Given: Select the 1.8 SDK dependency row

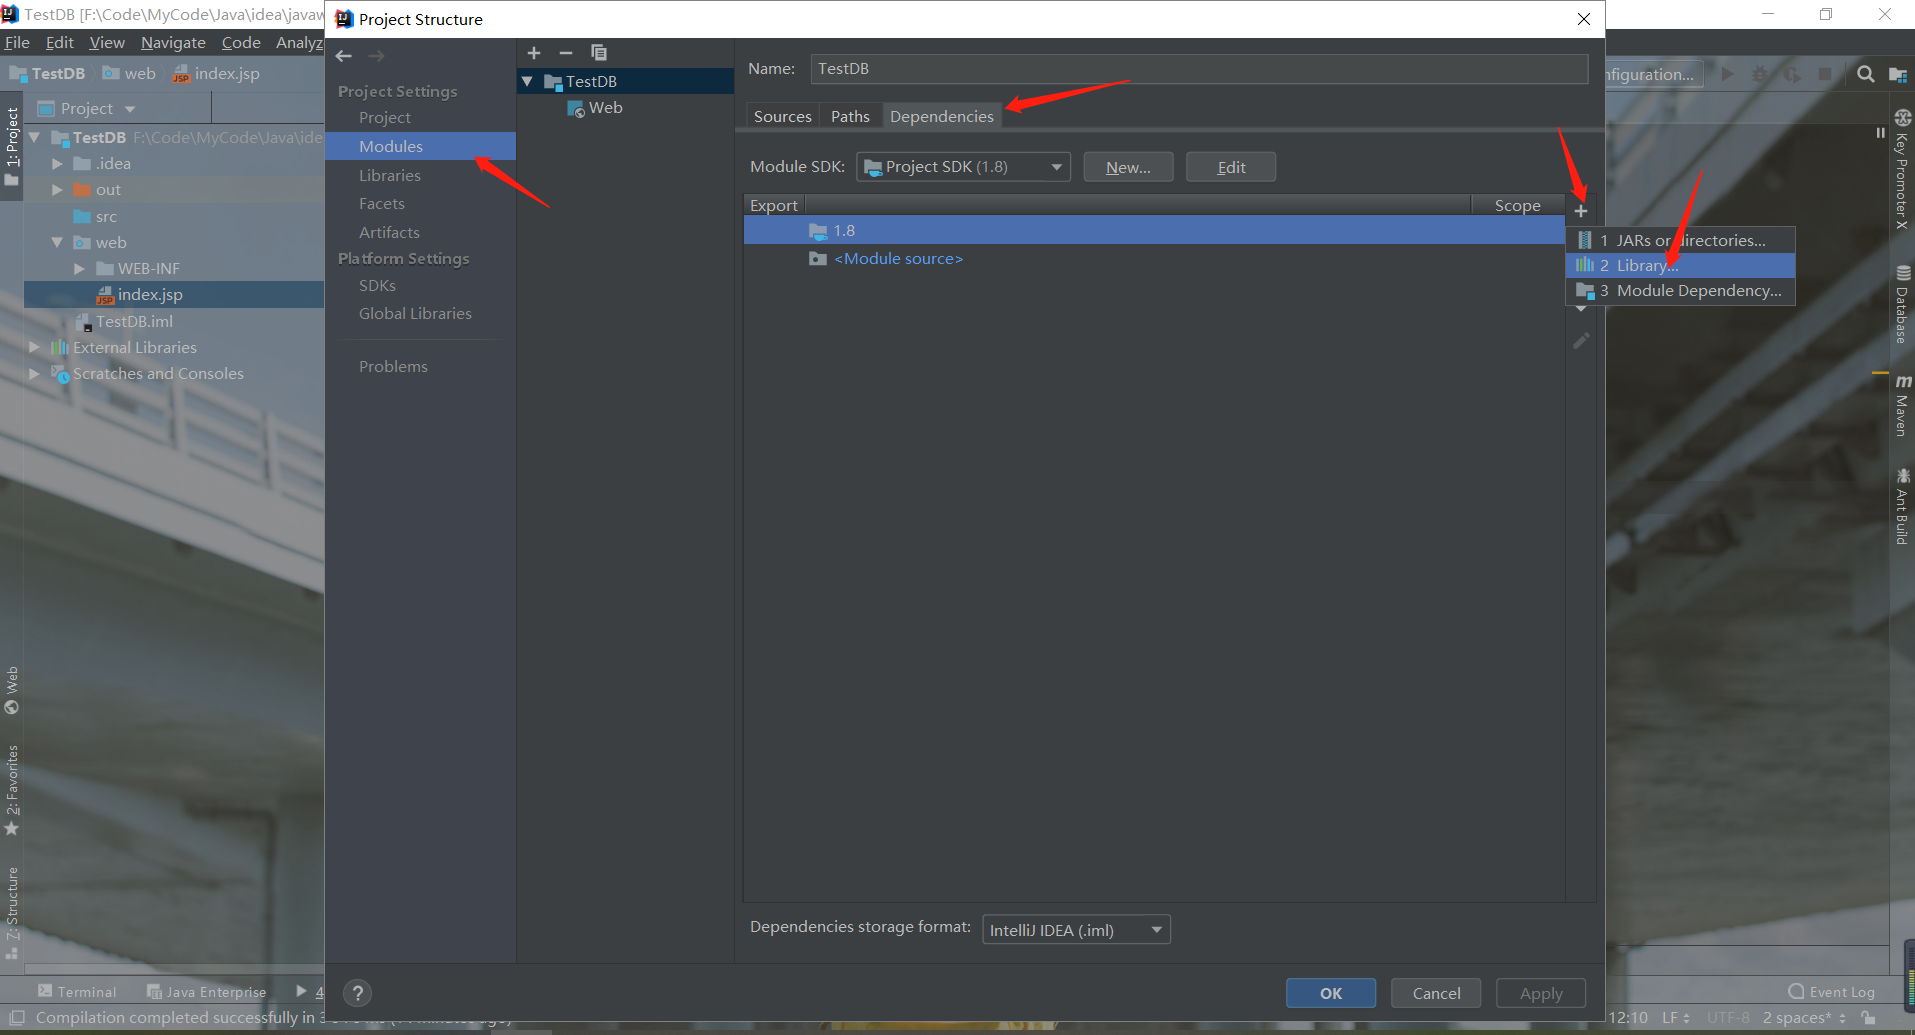Looking at the screenshot, I should coord(1154,230).
